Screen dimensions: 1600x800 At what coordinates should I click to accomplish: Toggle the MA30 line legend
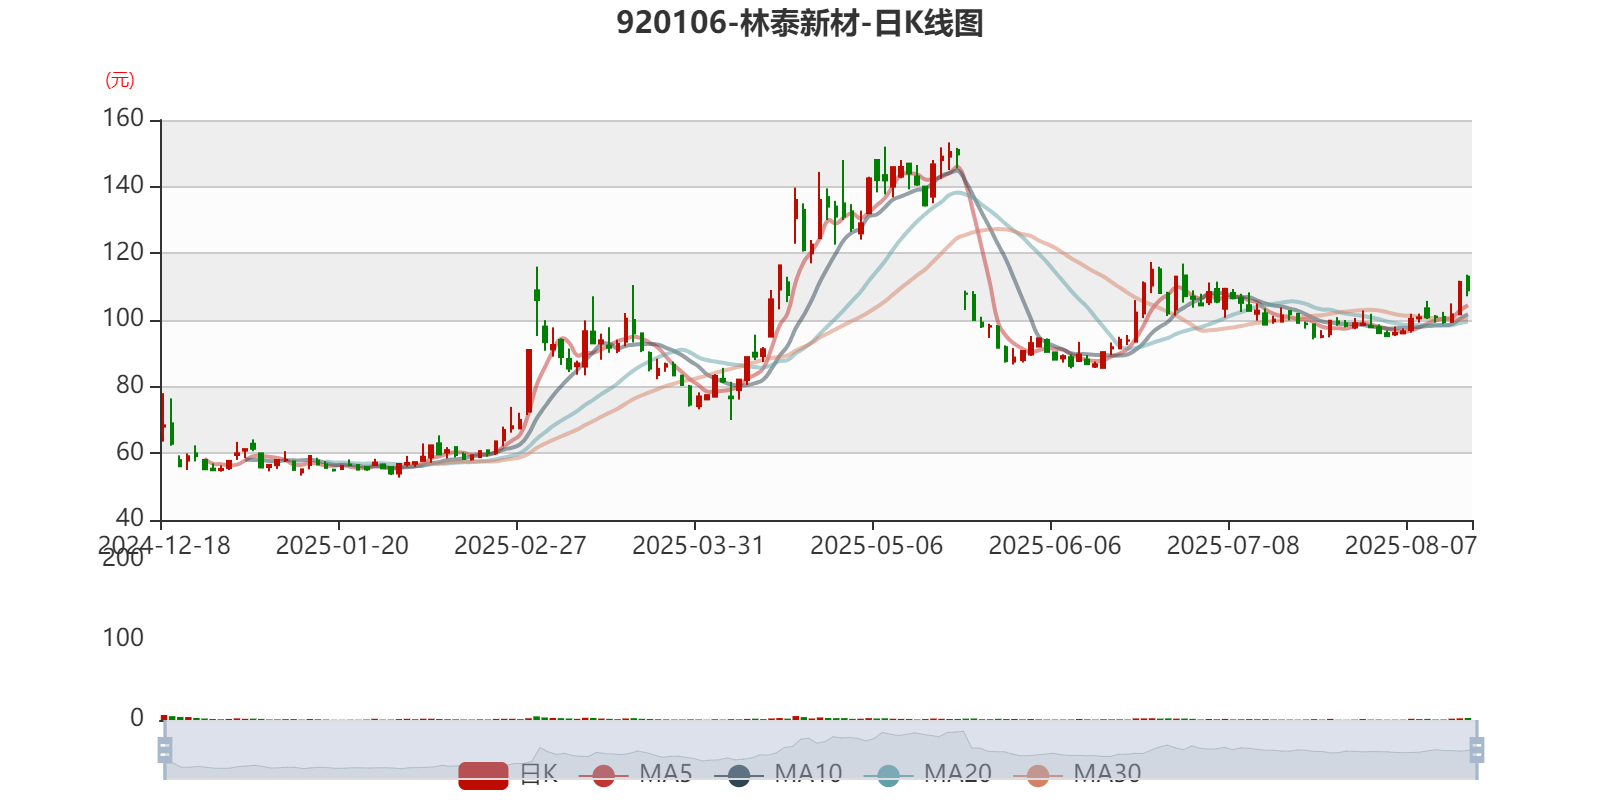pos(1077,774)
